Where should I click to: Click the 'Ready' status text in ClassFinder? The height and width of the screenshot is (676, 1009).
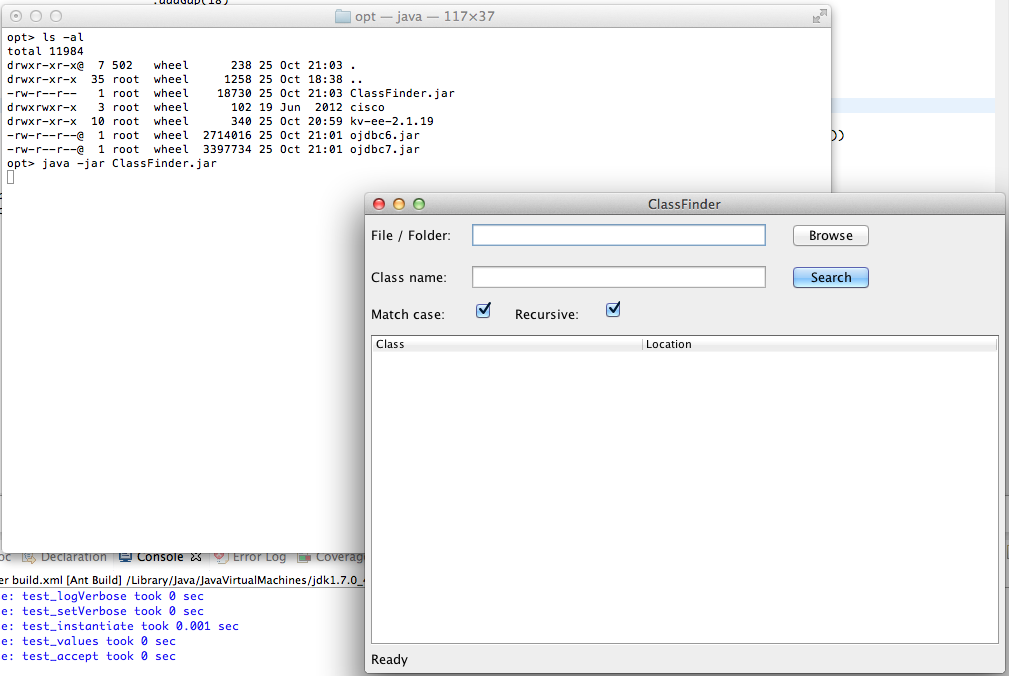tap(389, 659)
